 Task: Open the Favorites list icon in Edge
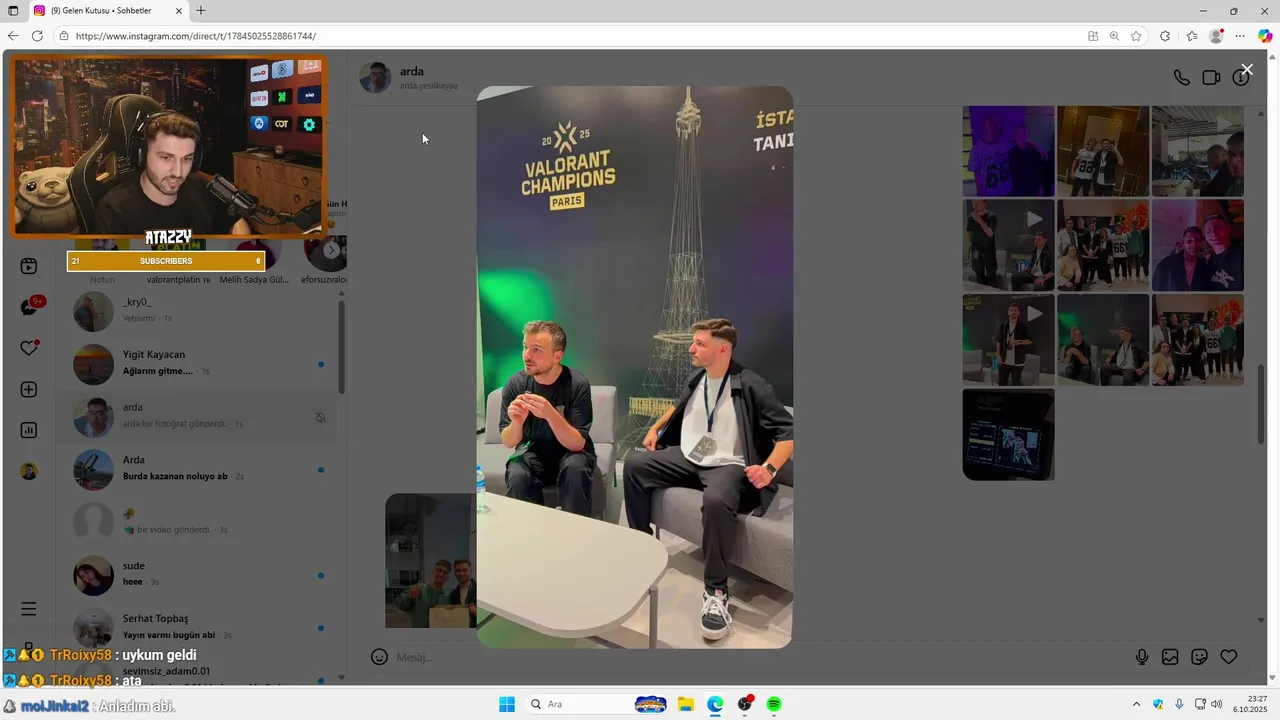(1192, 36)
